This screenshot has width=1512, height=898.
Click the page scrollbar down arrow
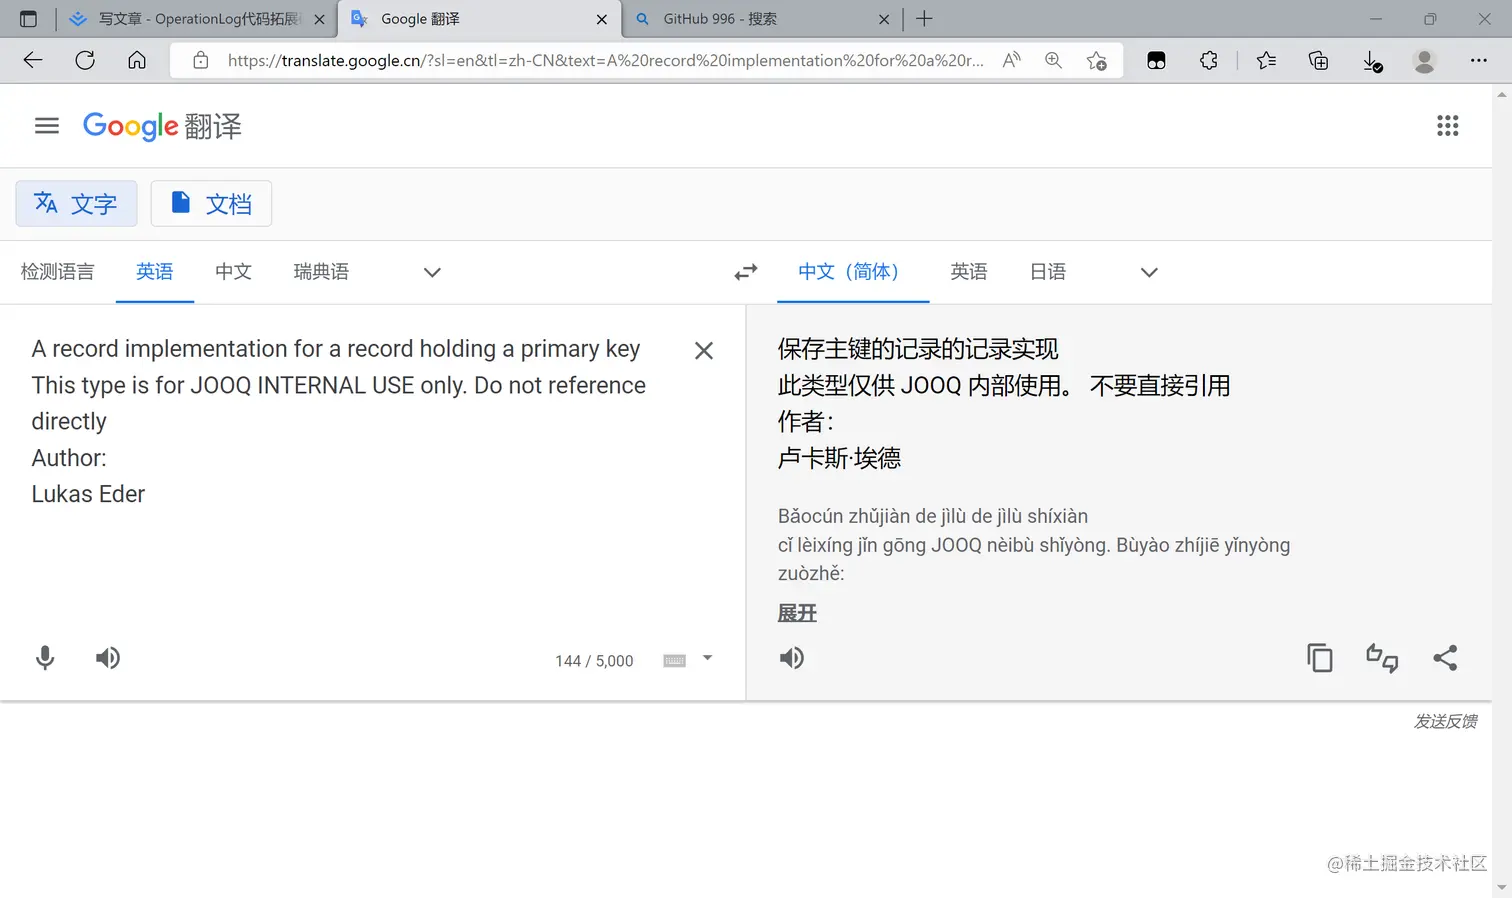click(1502, 888)
